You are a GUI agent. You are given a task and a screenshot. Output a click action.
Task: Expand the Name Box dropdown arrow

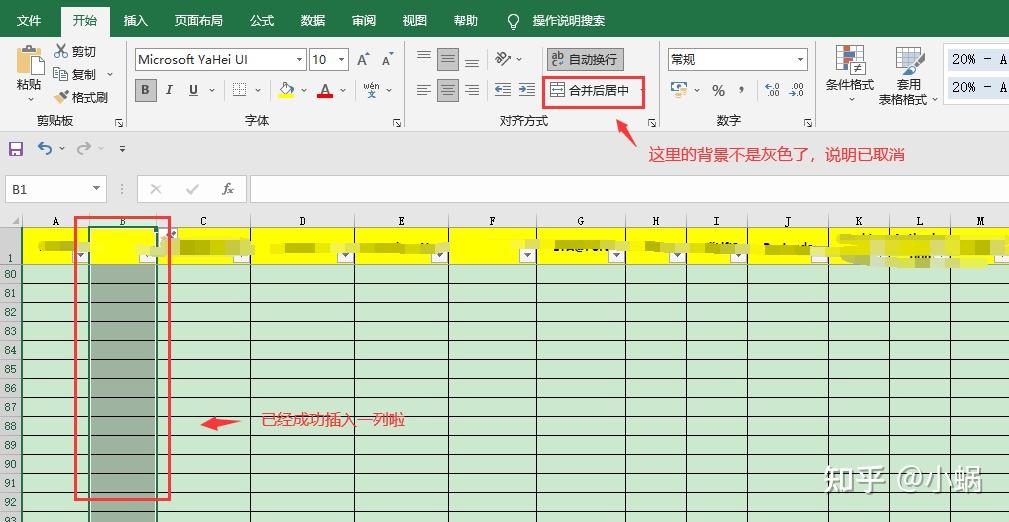[97, 189]
